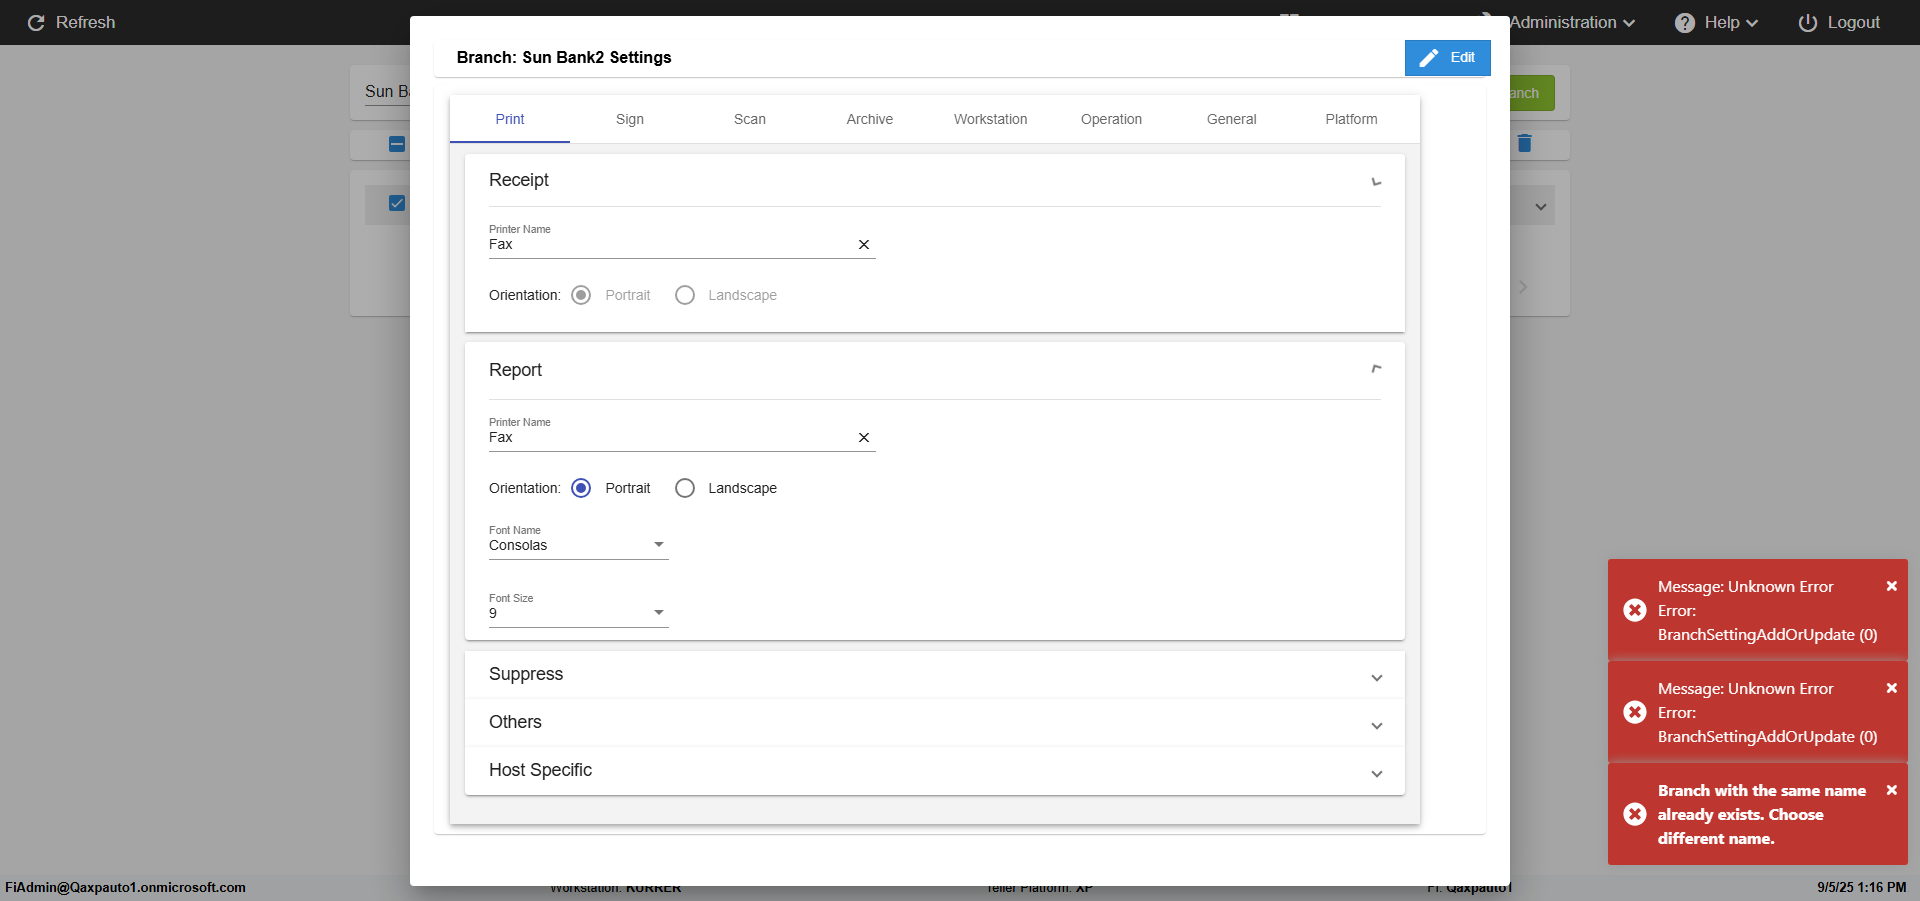Viewport: 1920px width, 901px height.
Task: Select Portrait orientation for Report
Action: 581,488
